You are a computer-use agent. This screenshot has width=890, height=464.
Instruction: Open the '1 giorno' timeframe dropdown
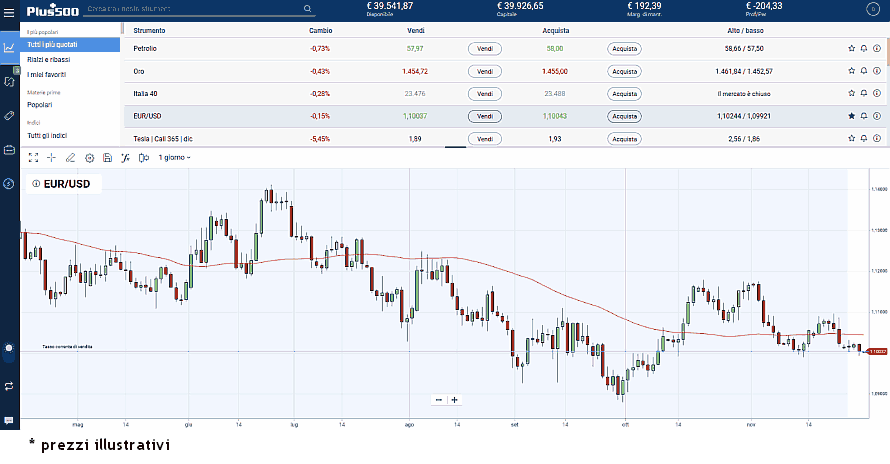pyautogui.click(x=175, y=157)
